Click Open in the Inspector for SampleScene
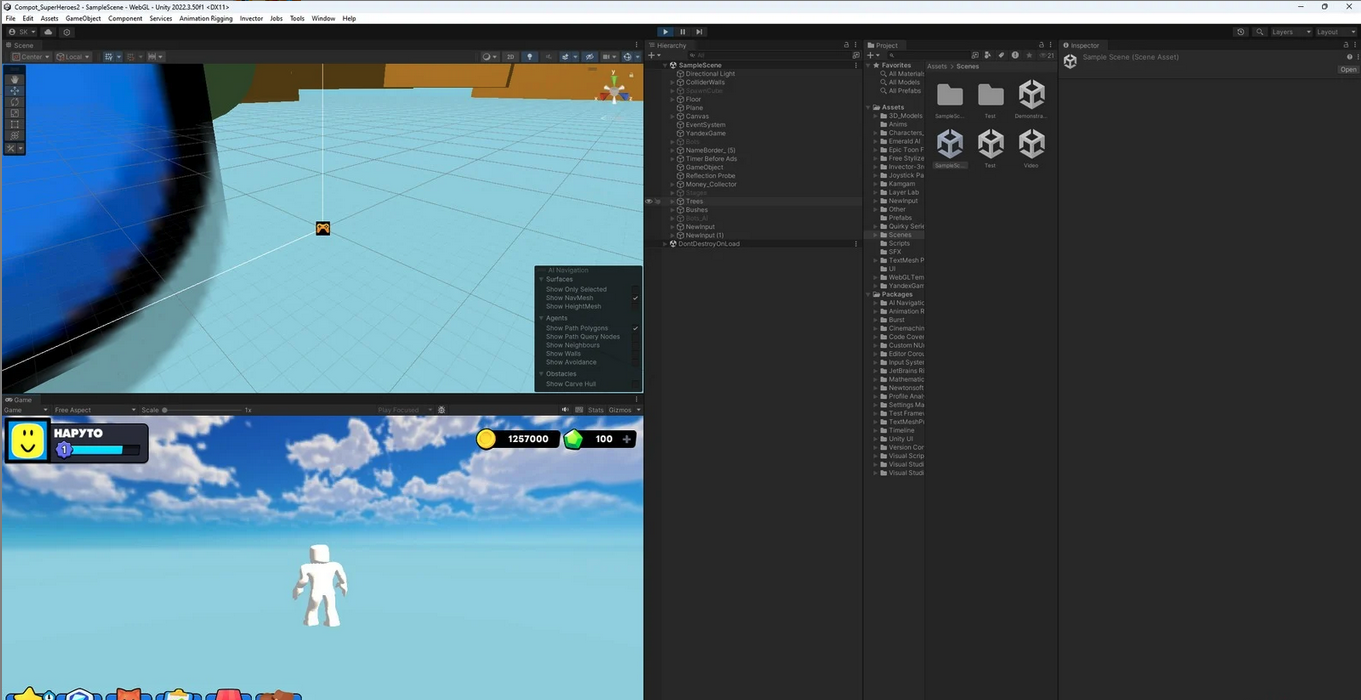The image size is (1361, 700). click(x=1348, y=69)
